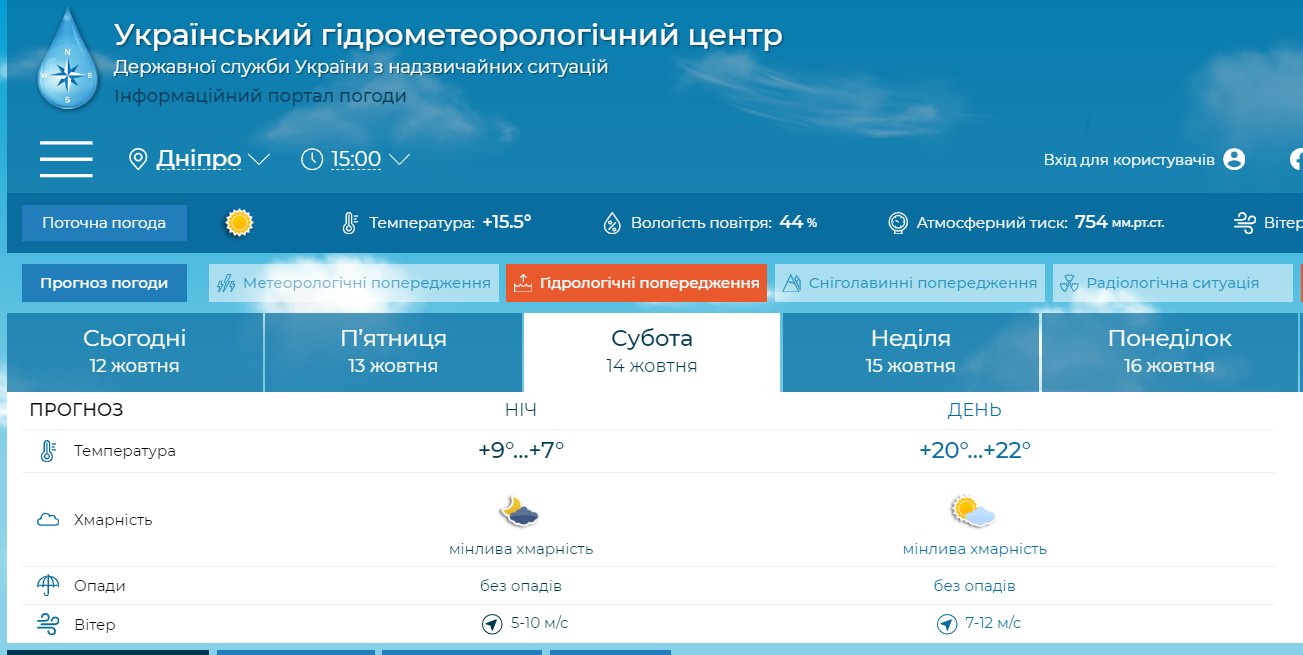The width and height of the screenshot is (1303, 655).
Task: Click the day partly cloudy sun icon
Action: (972, 512)
